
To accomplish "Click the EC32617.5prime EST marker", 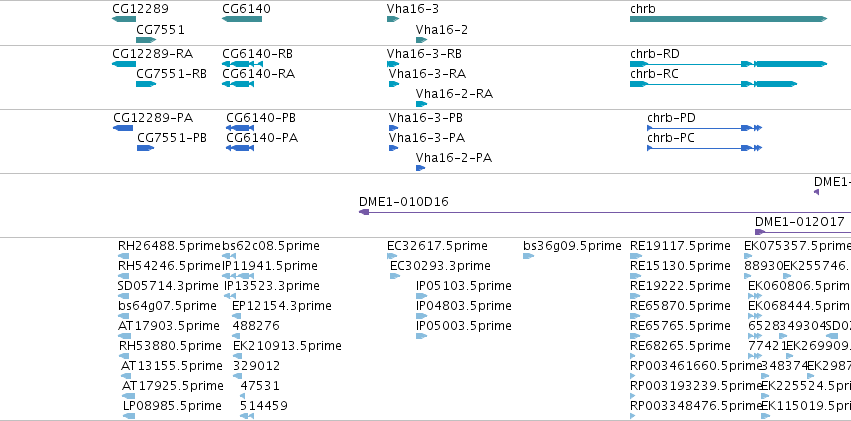I will point(393,256).
